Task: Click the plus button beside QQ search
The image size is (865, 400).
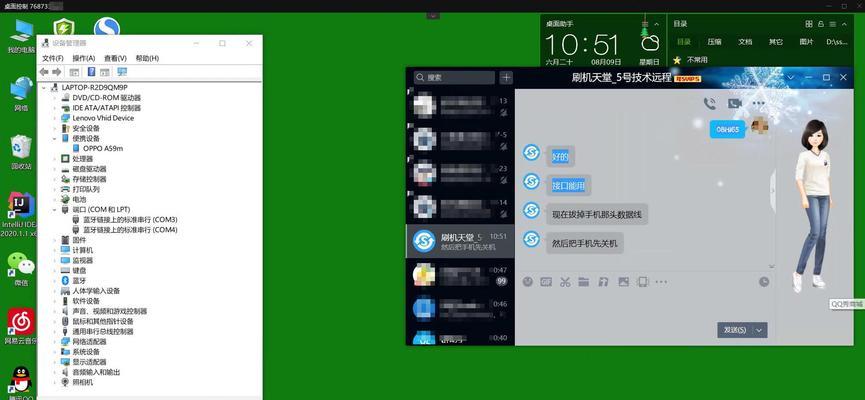Action: (506, 78)
